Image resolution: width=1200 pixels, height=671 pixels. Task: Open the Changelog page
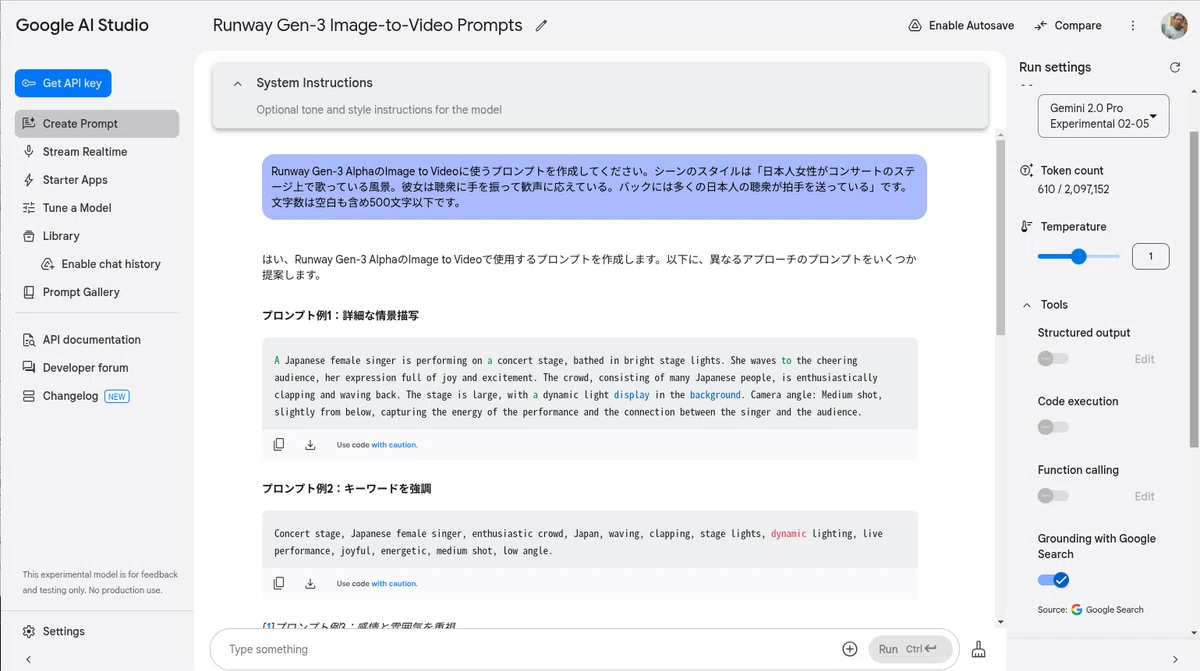[x=70, y=396]
